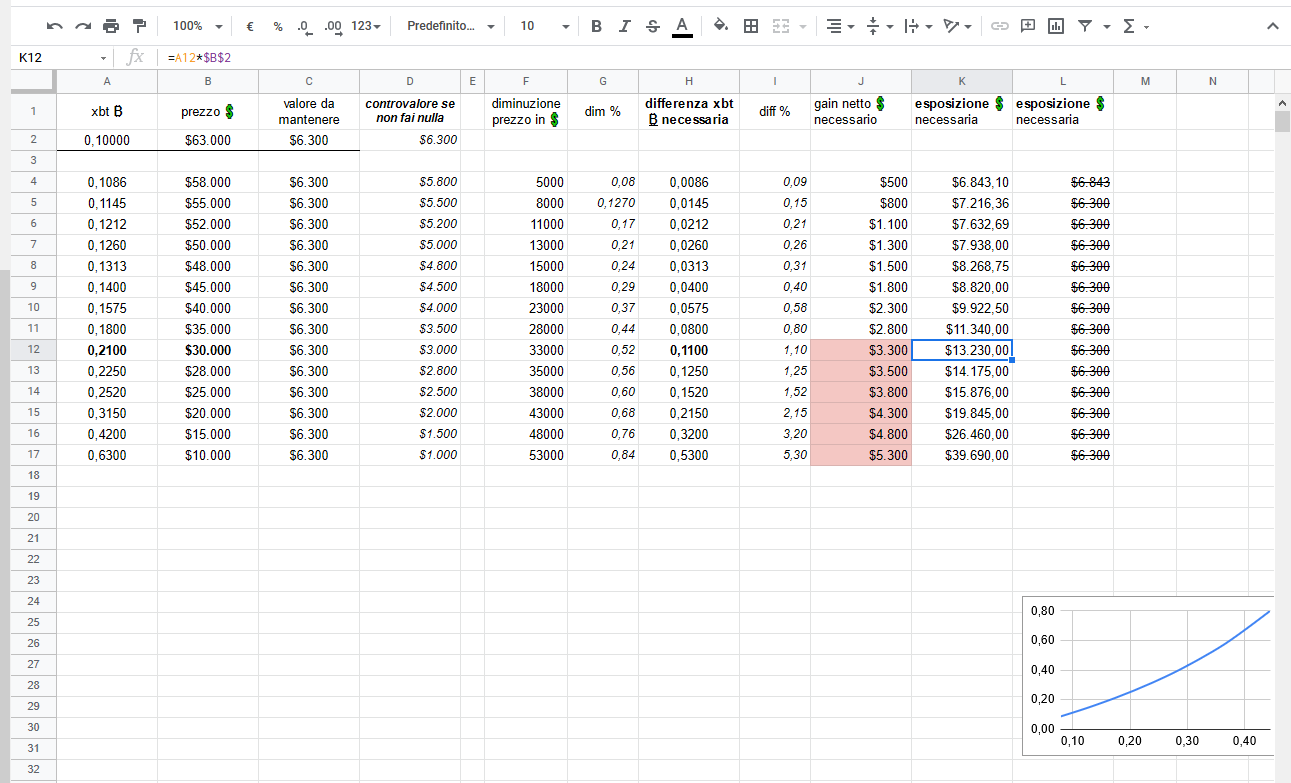
Task: Undo the last action
Action: point(55,26)
